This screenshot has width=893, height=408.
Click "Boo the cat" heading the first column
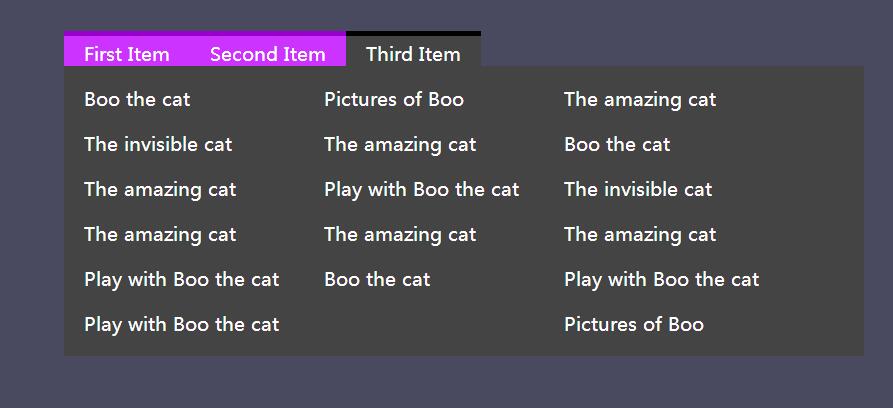[x=137, y=99]
